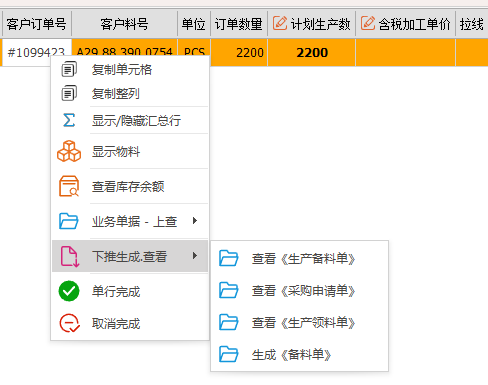
Task: Open the 业务单据 - 上查 submenu entry
Action: [x=130, y=221]
